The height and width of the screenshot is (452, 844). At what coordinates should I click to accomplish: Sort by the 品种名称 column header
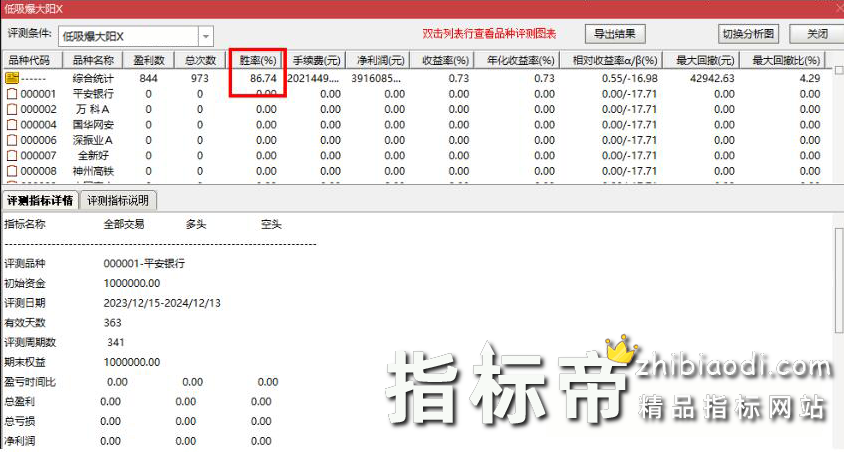93,60
